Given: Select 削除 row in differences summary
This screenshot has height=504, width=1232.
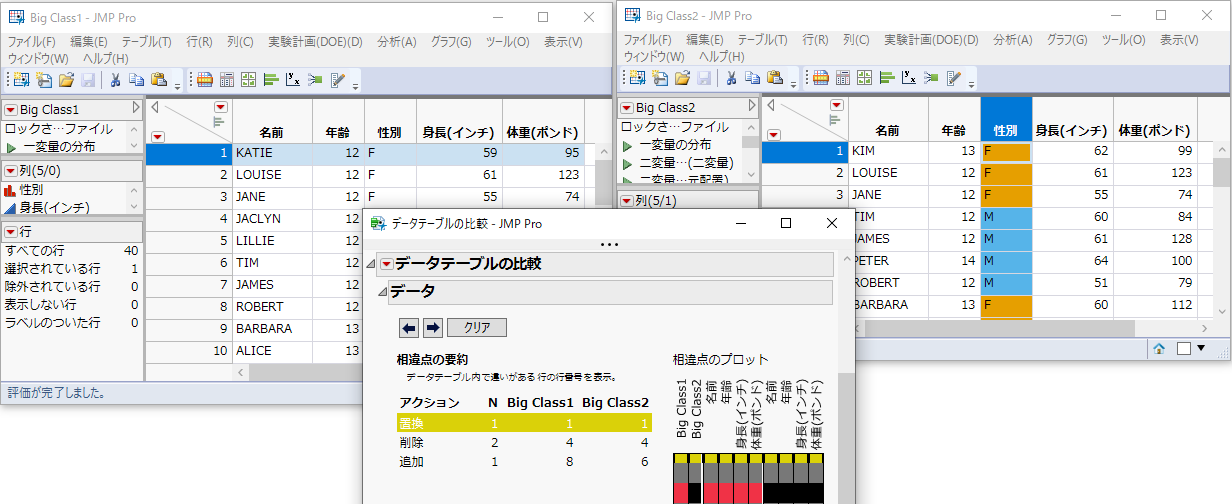Looking at the screenshot, I should [x=524, y=442].
